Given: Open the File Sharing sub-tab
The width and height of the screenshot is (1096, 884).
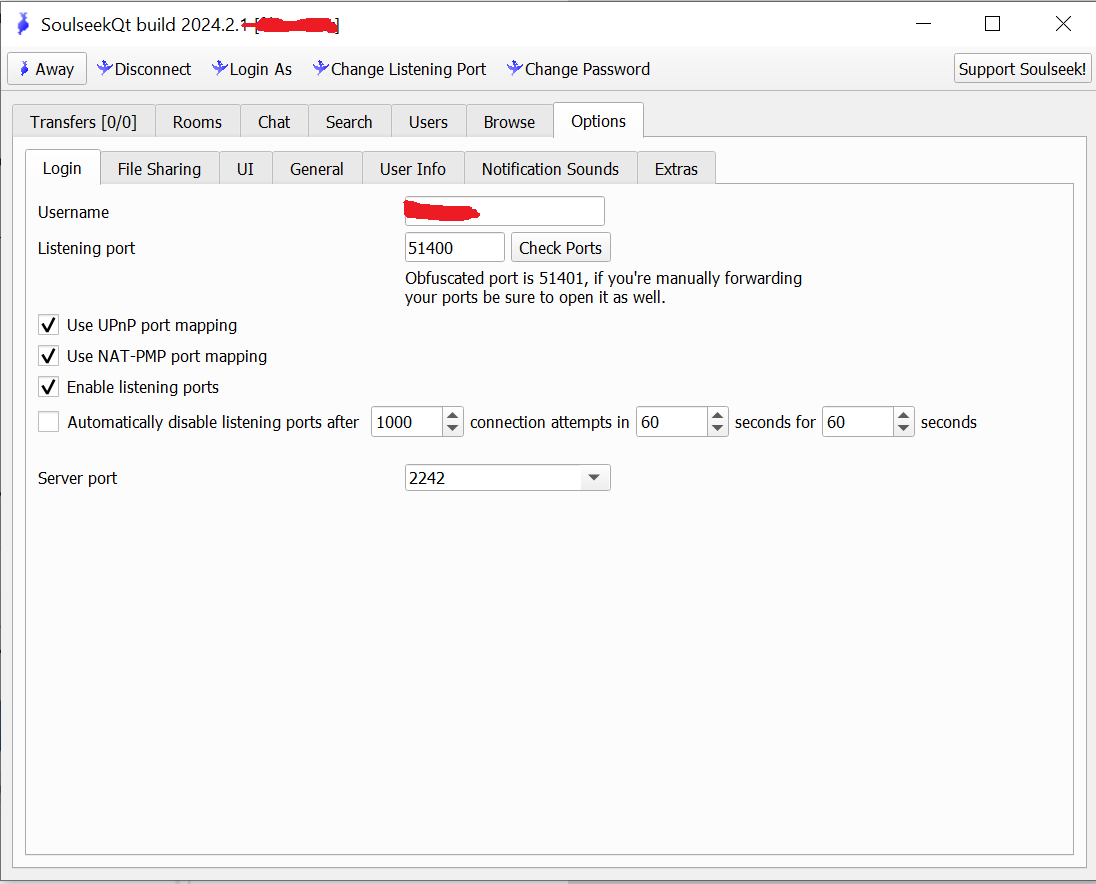Looking at the screenshot, I should [x=159, y=168].
